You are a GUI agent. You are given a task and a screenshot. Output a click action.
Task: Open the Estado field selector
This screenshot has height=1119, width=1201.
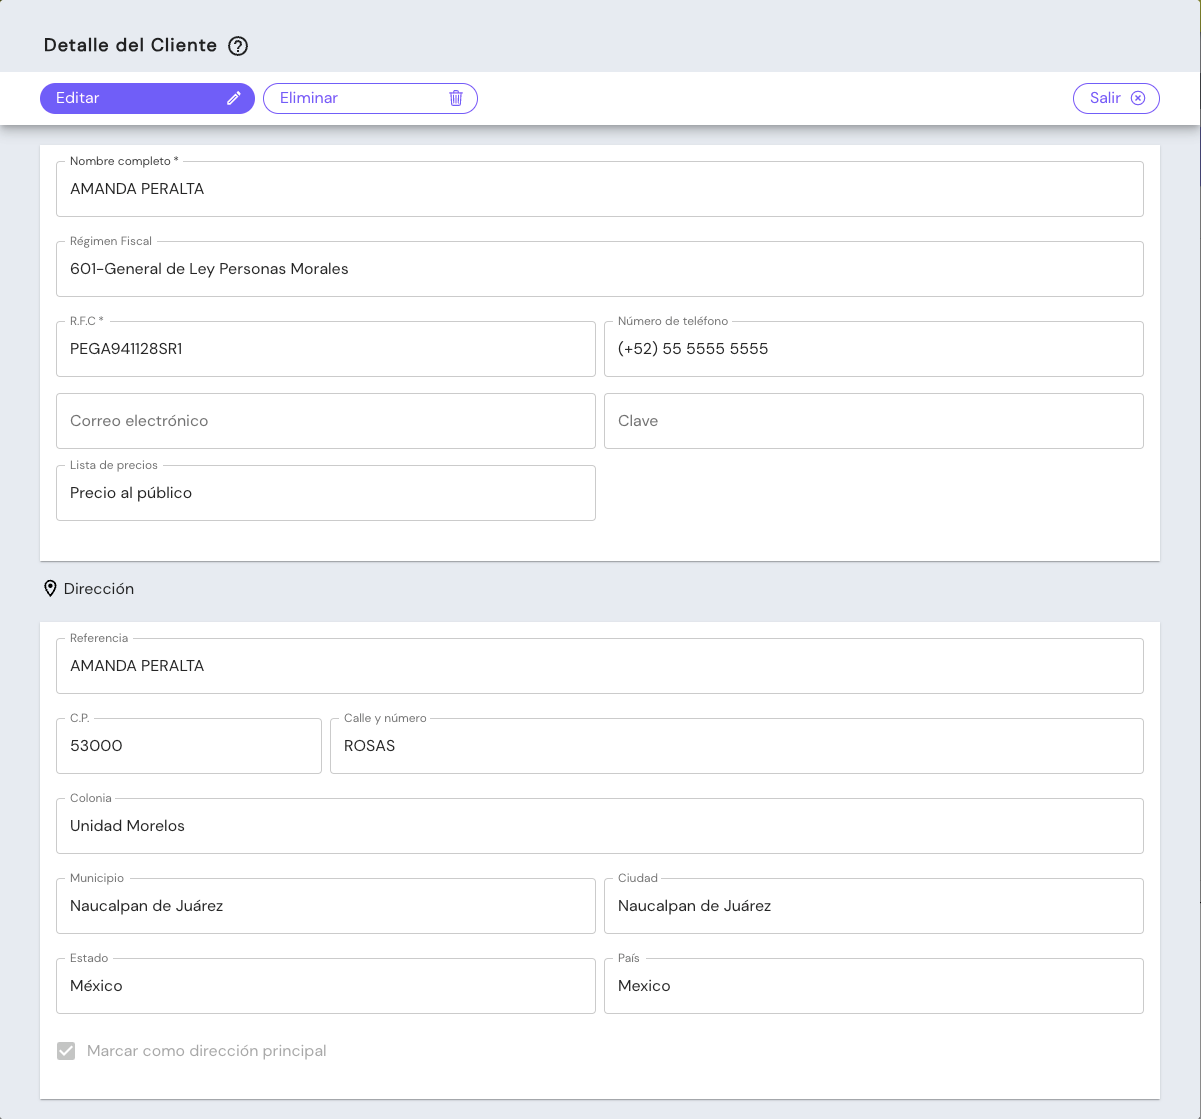pos(326,986)
